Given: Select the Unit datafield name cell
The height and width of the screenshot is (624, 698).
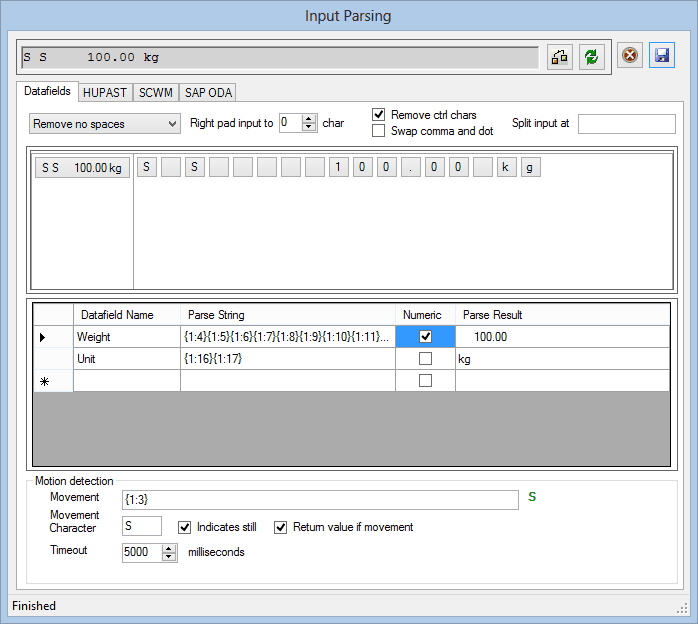Looking at the screenshot, I should click(127, 359).
